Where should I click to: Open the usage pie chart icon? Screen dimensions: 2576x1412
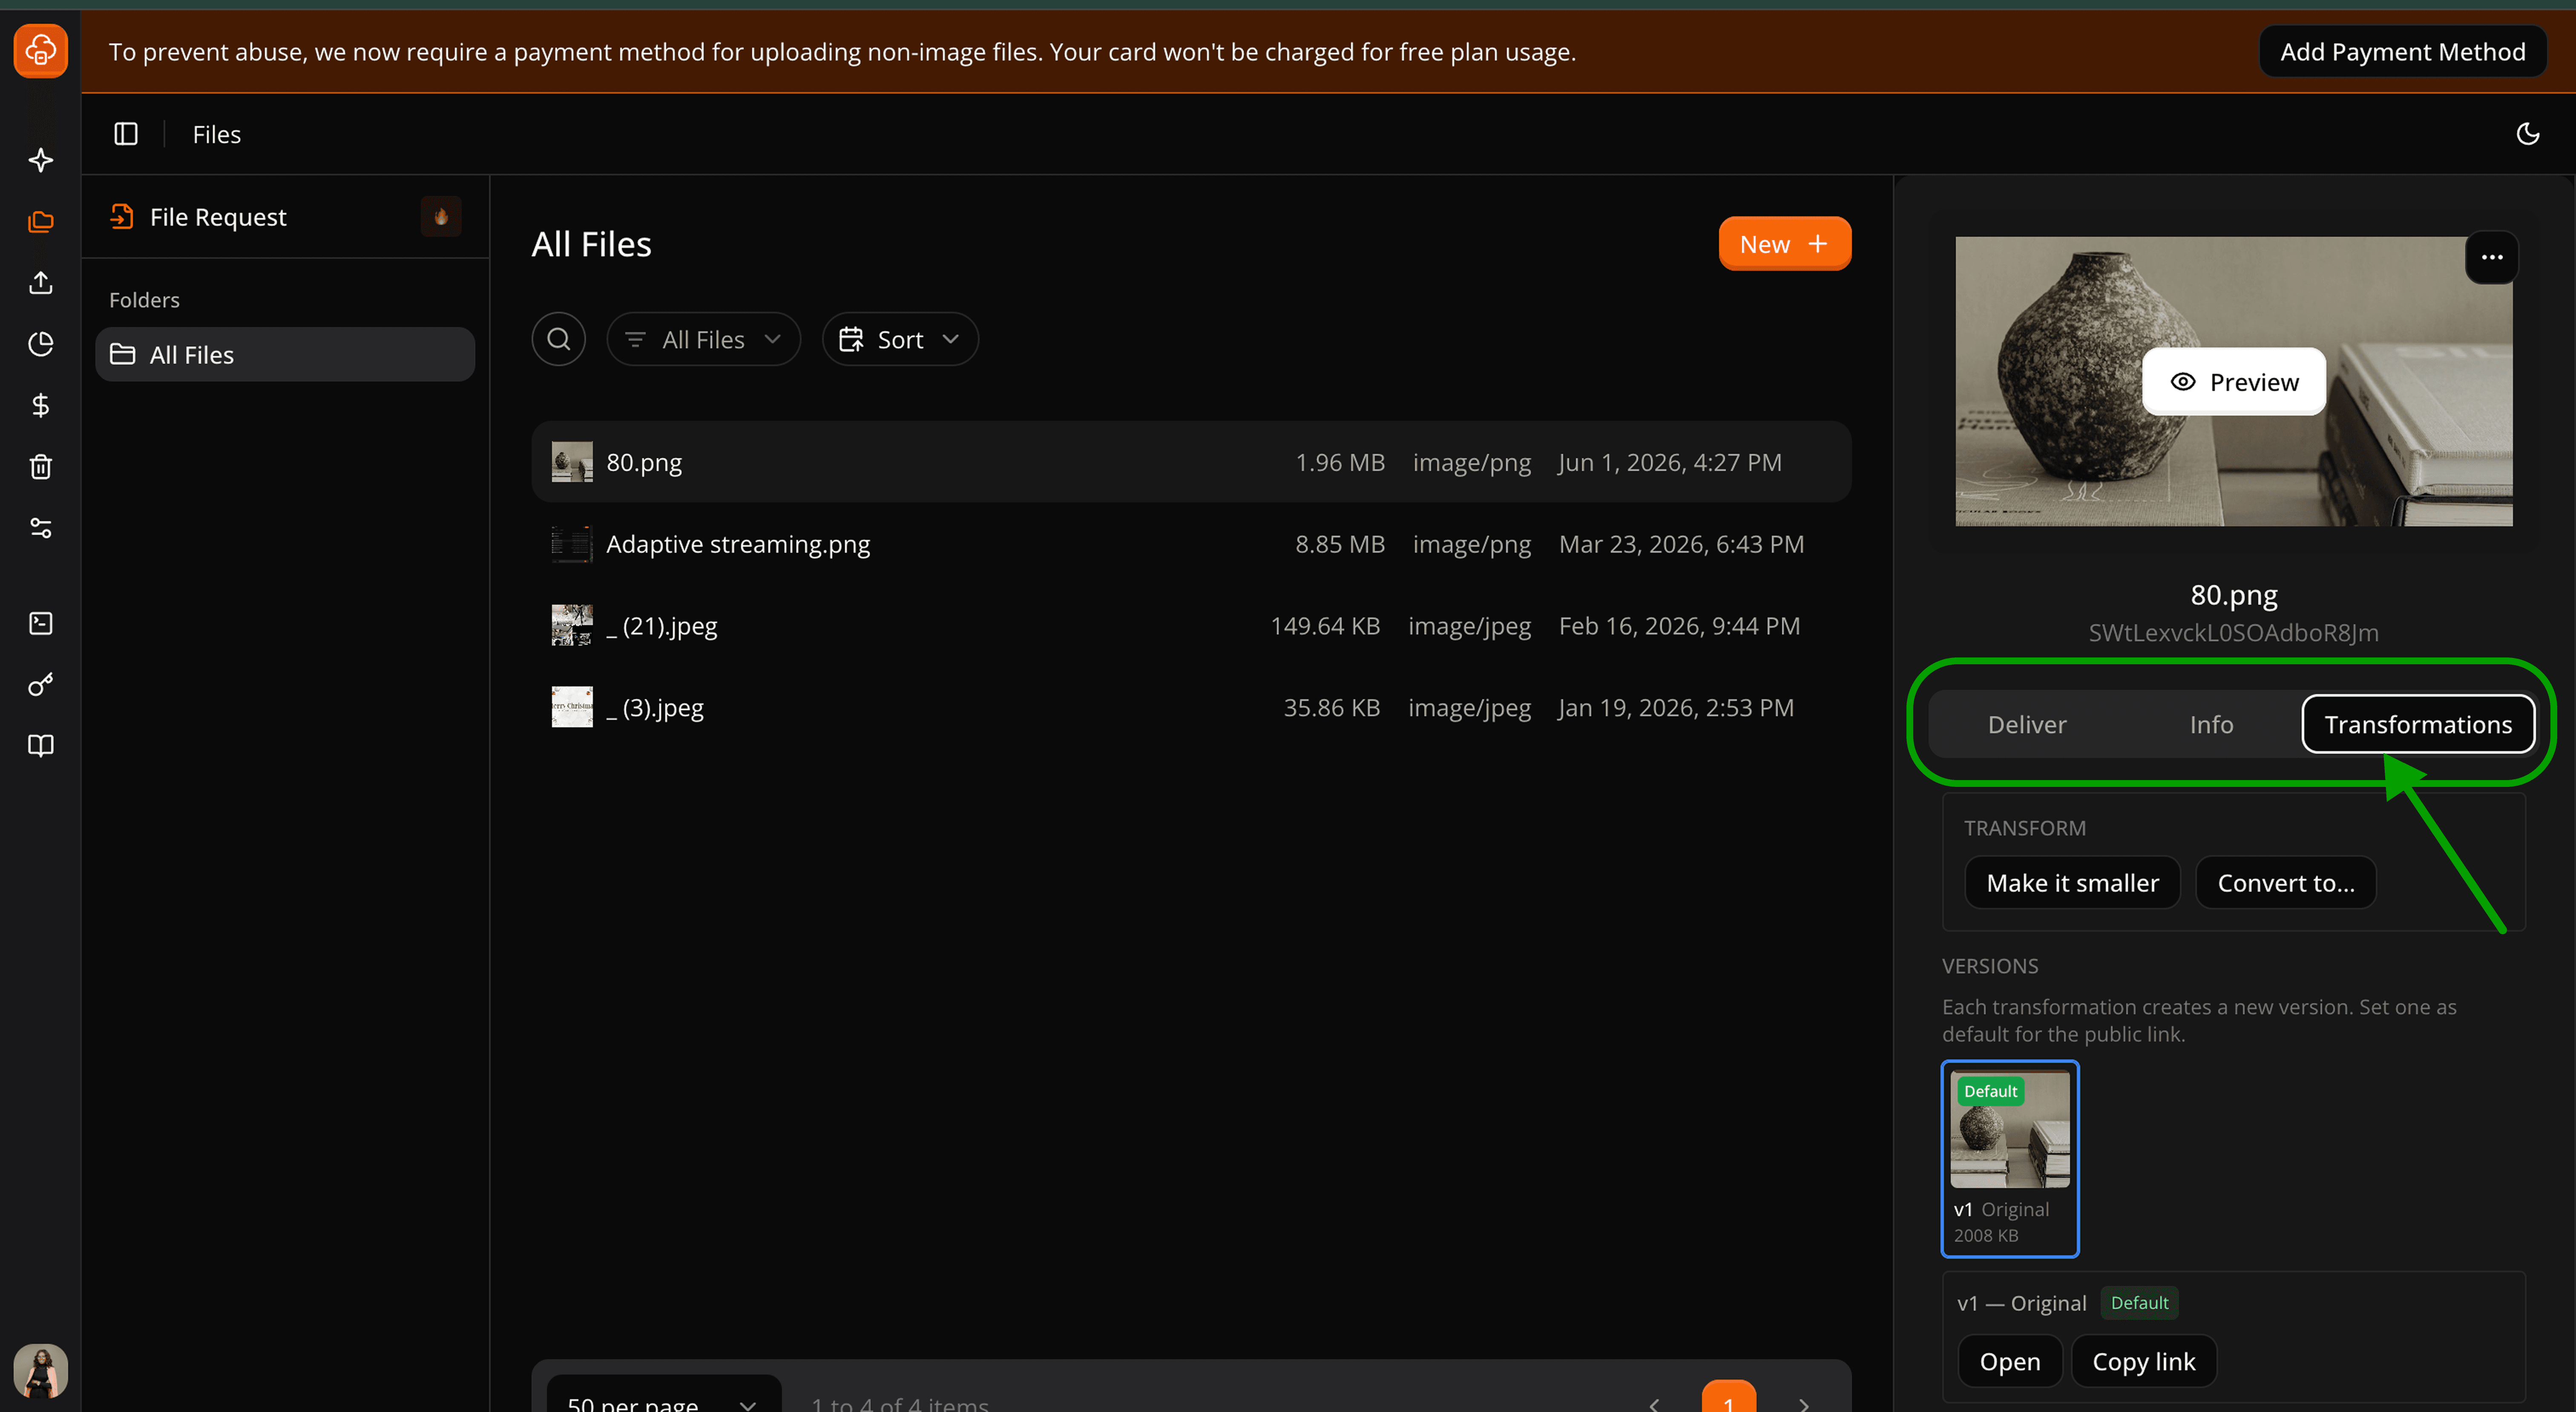[x=41, y=344]
